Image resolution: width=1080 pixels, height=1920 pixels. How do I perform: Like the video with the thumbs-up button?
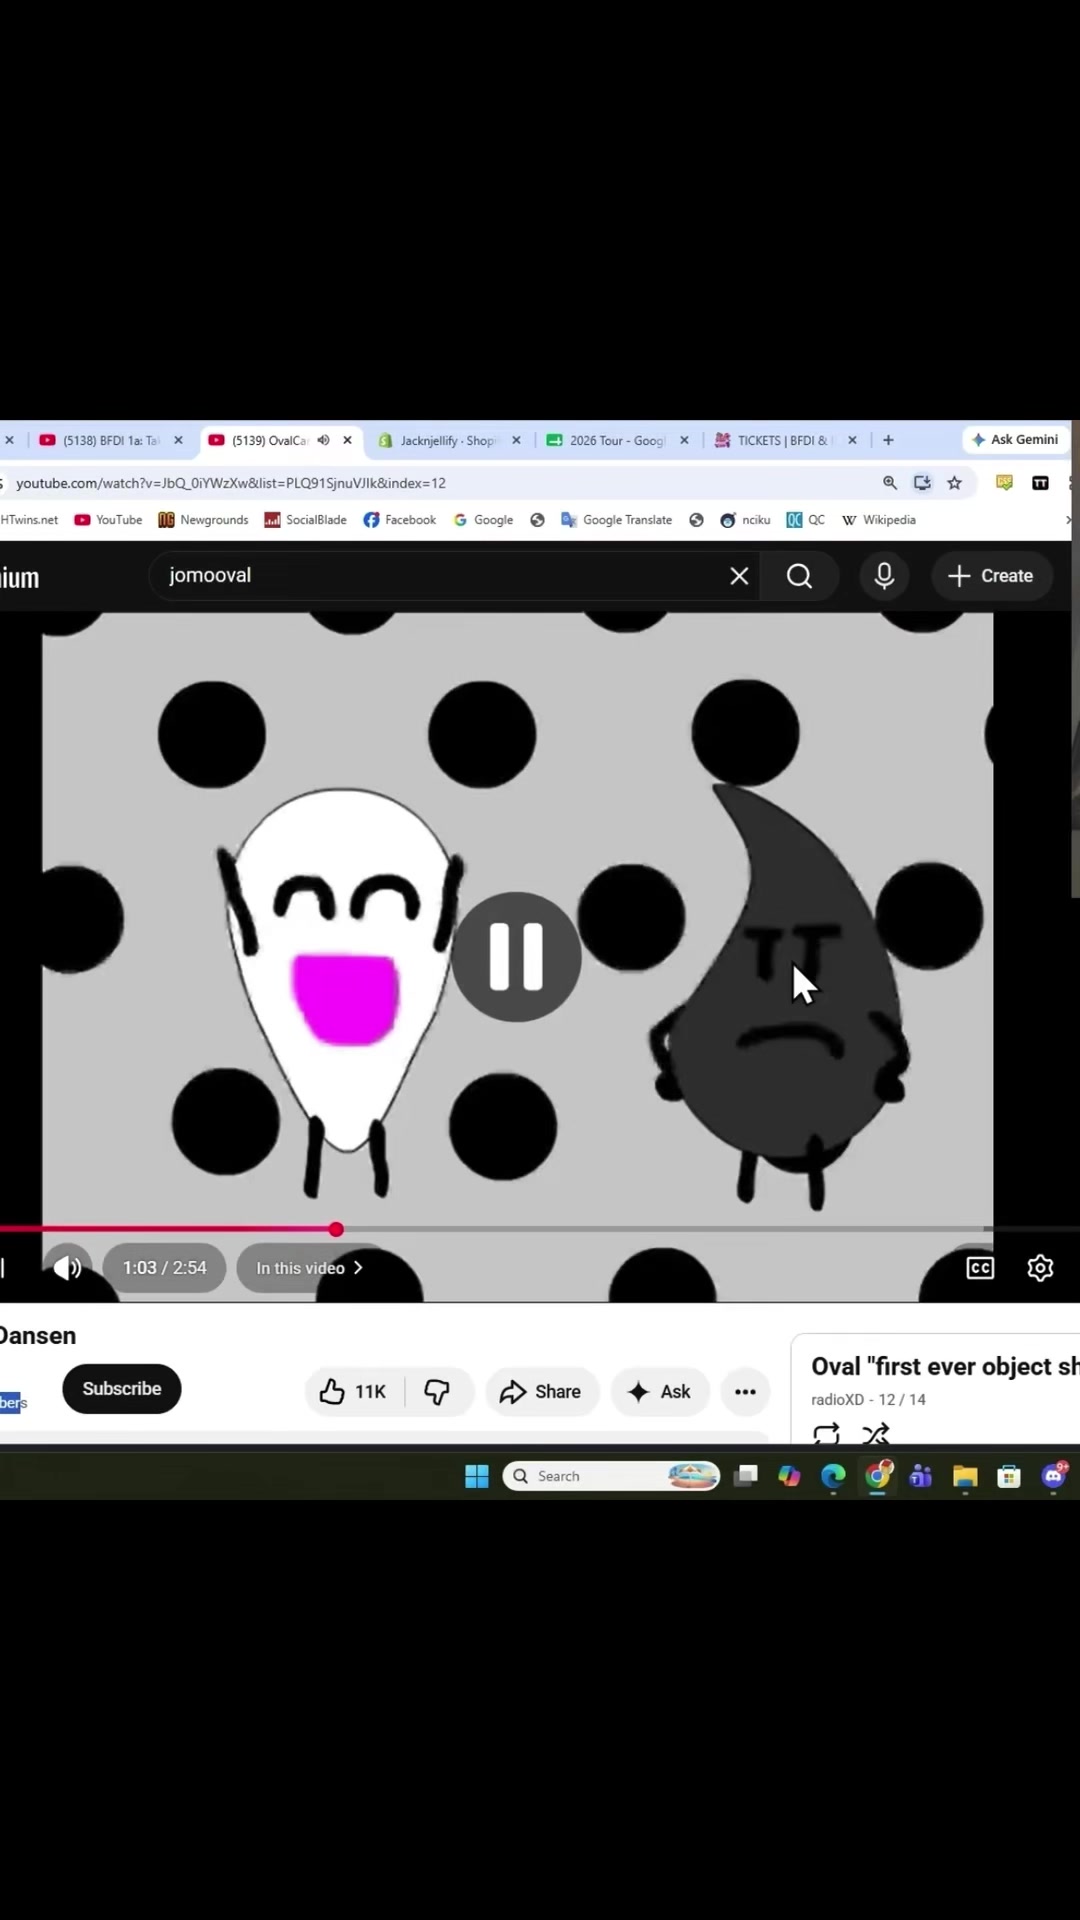354,1391
